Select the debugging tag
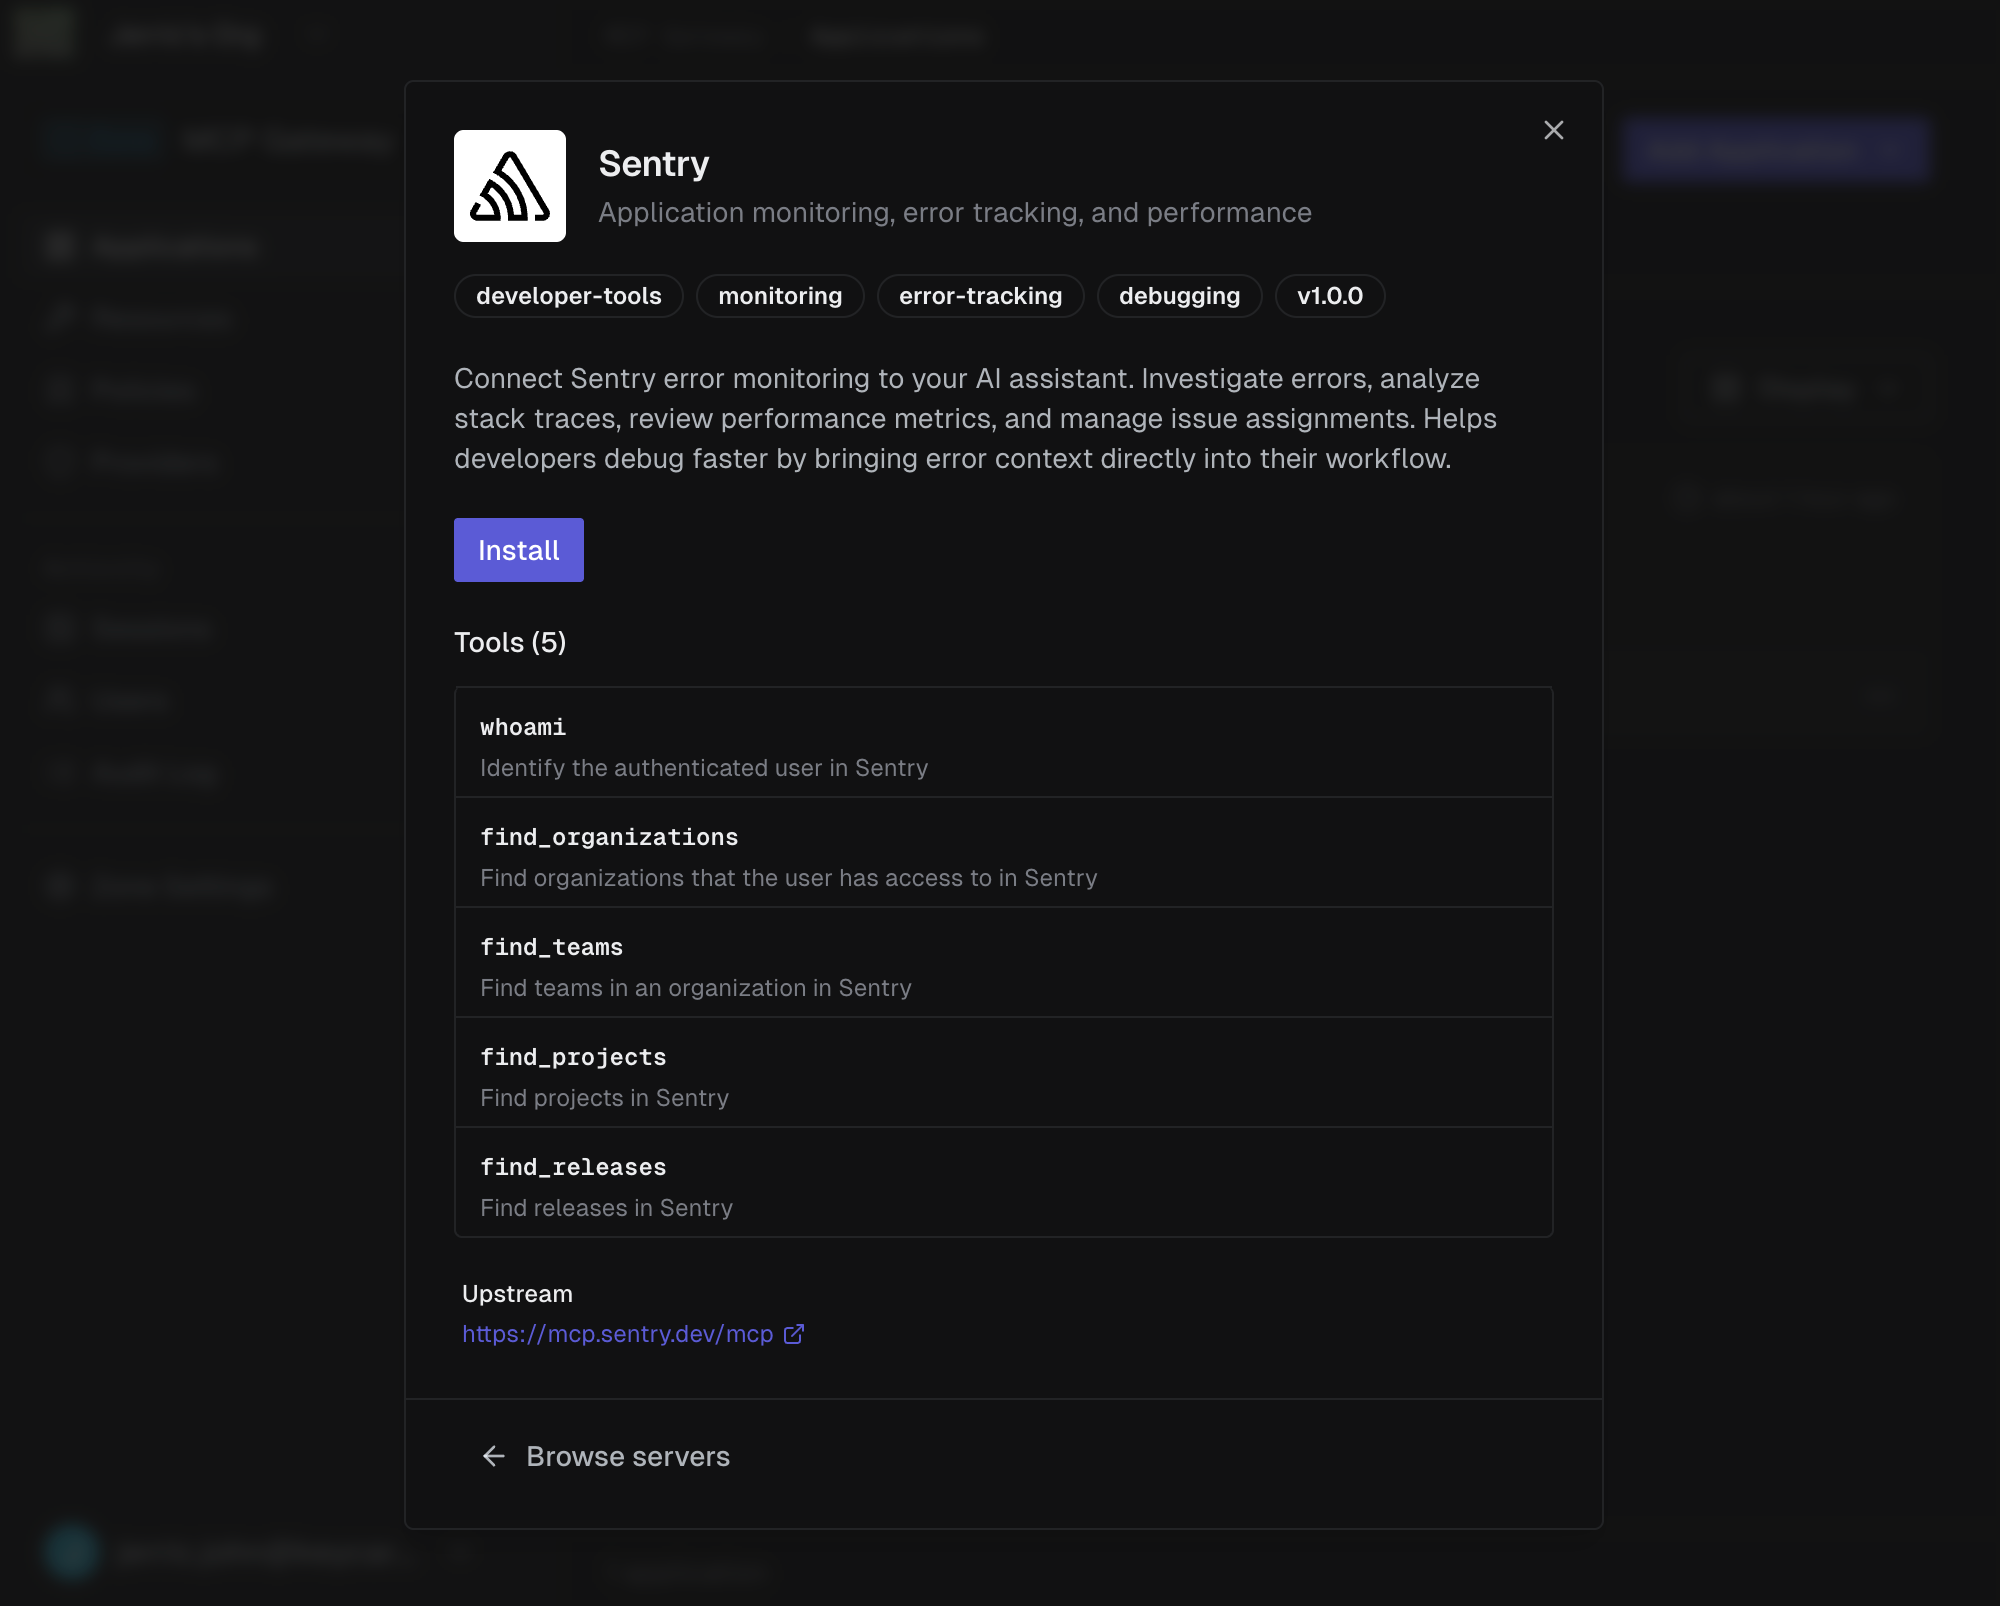 click(1179, 296)
